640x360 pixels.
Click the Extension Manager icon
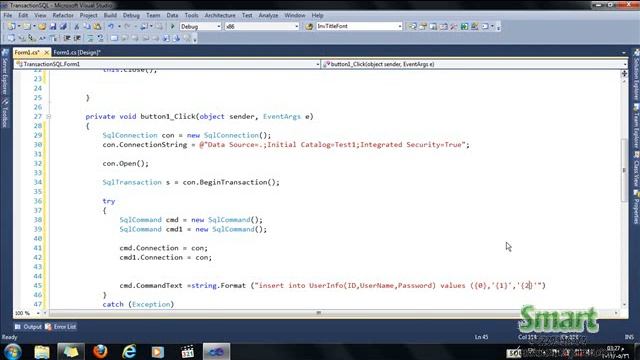pyautogui.click(x=475, y=27)
